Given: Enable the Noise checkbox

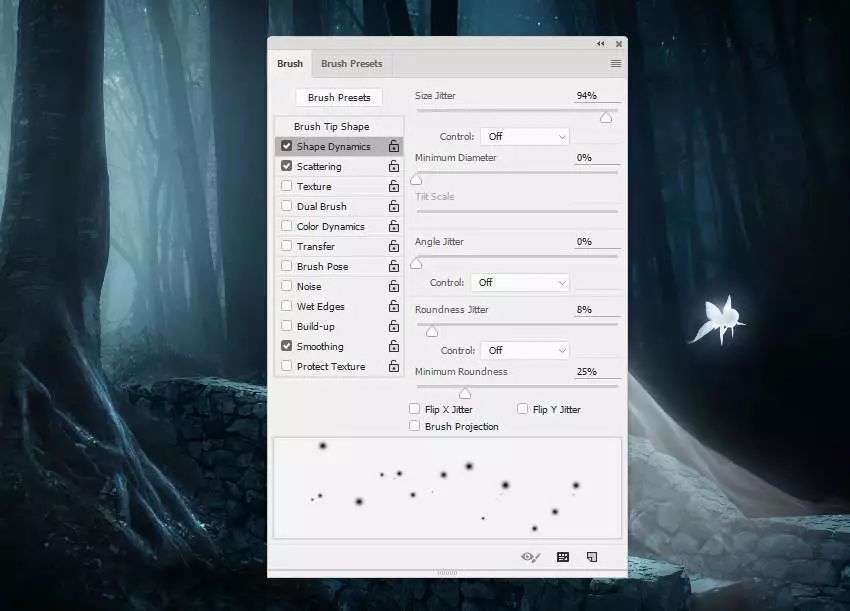Looking at the screenshot, I should tap(287, 286).
